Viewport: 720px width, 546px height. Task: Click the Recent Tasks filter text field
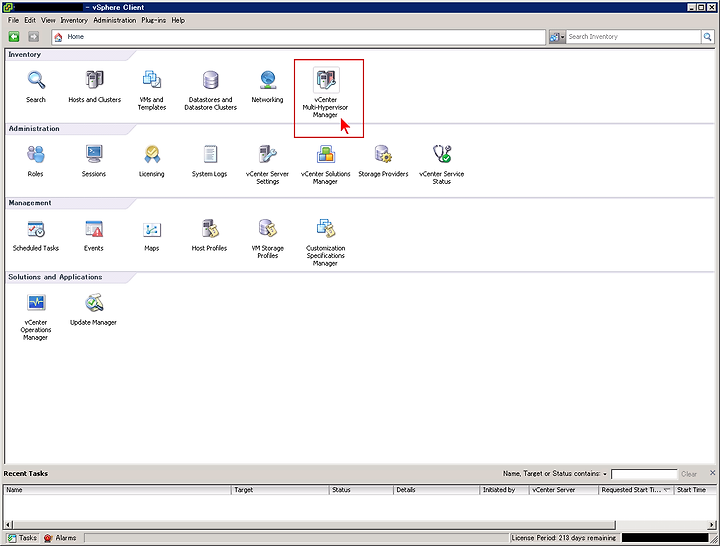point(644,474)
